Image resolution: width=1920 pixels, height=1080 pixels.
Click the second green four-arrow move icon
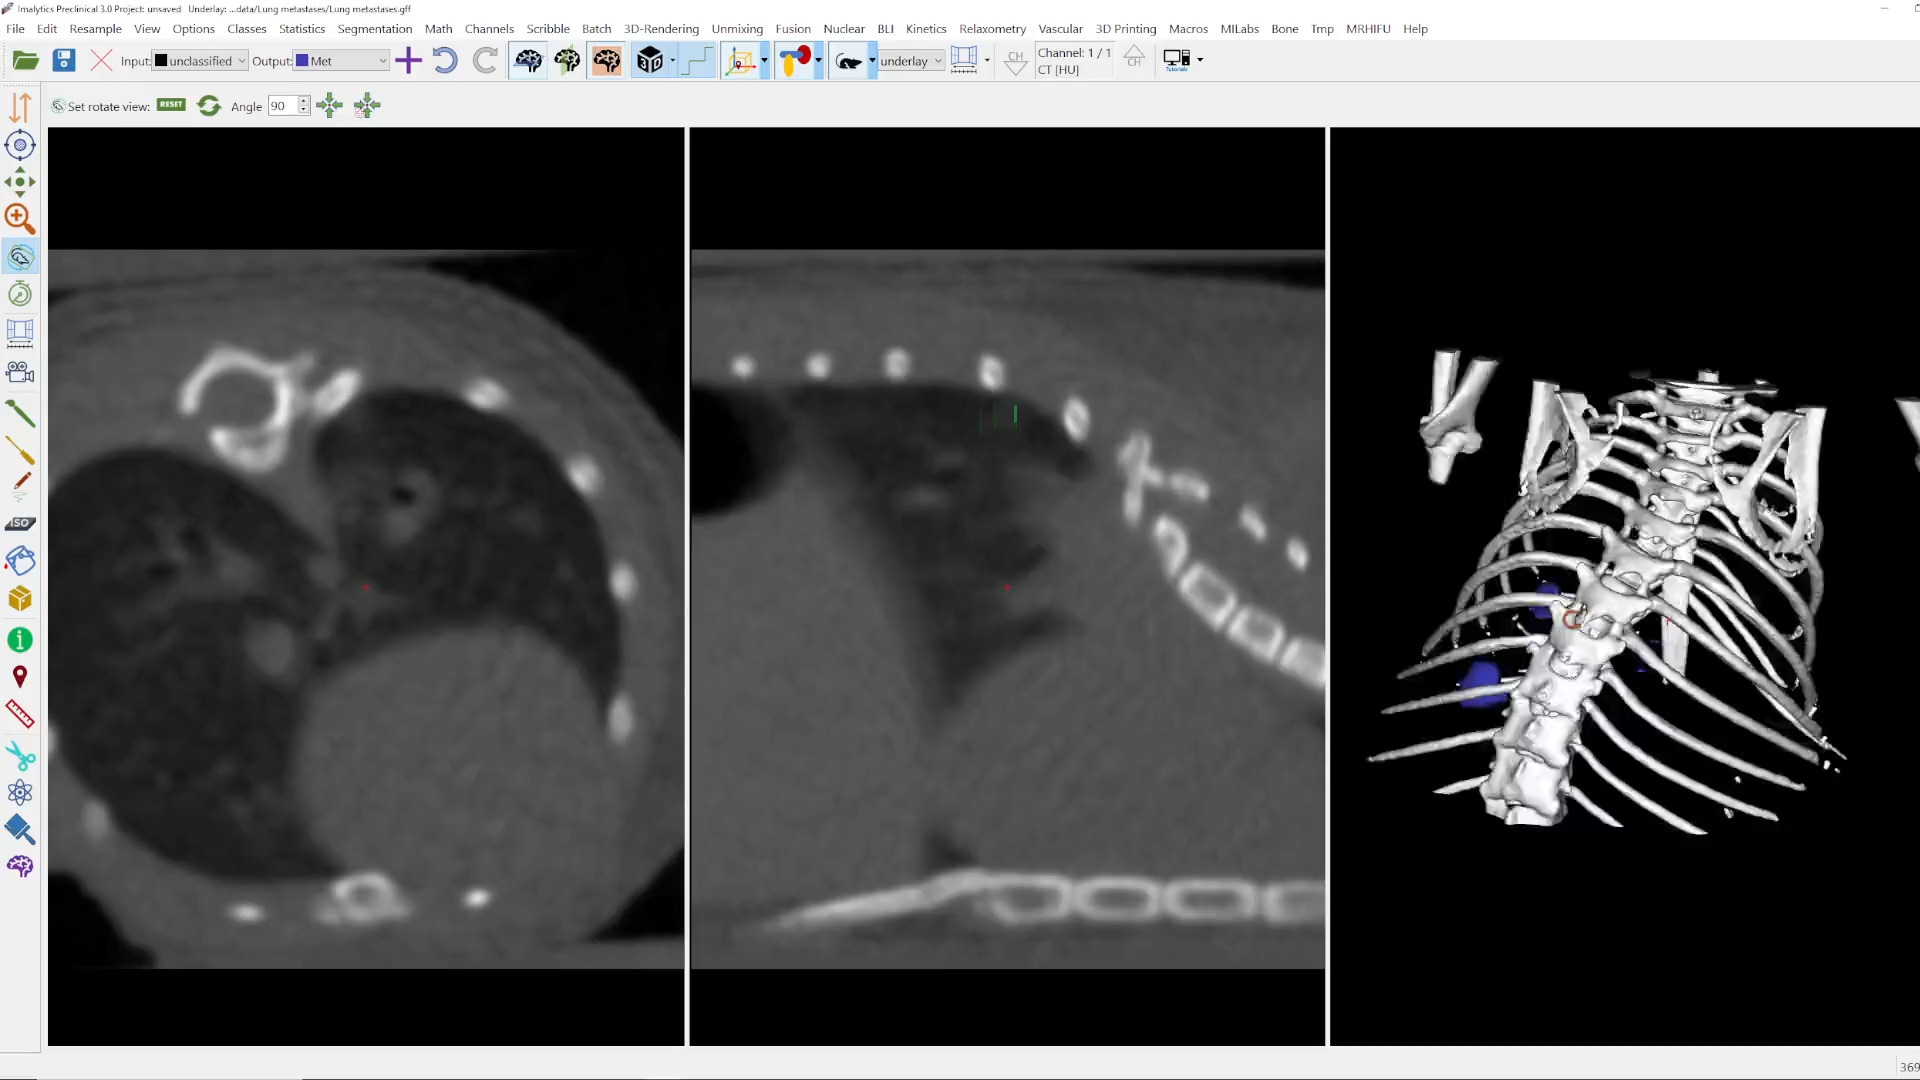367,106
